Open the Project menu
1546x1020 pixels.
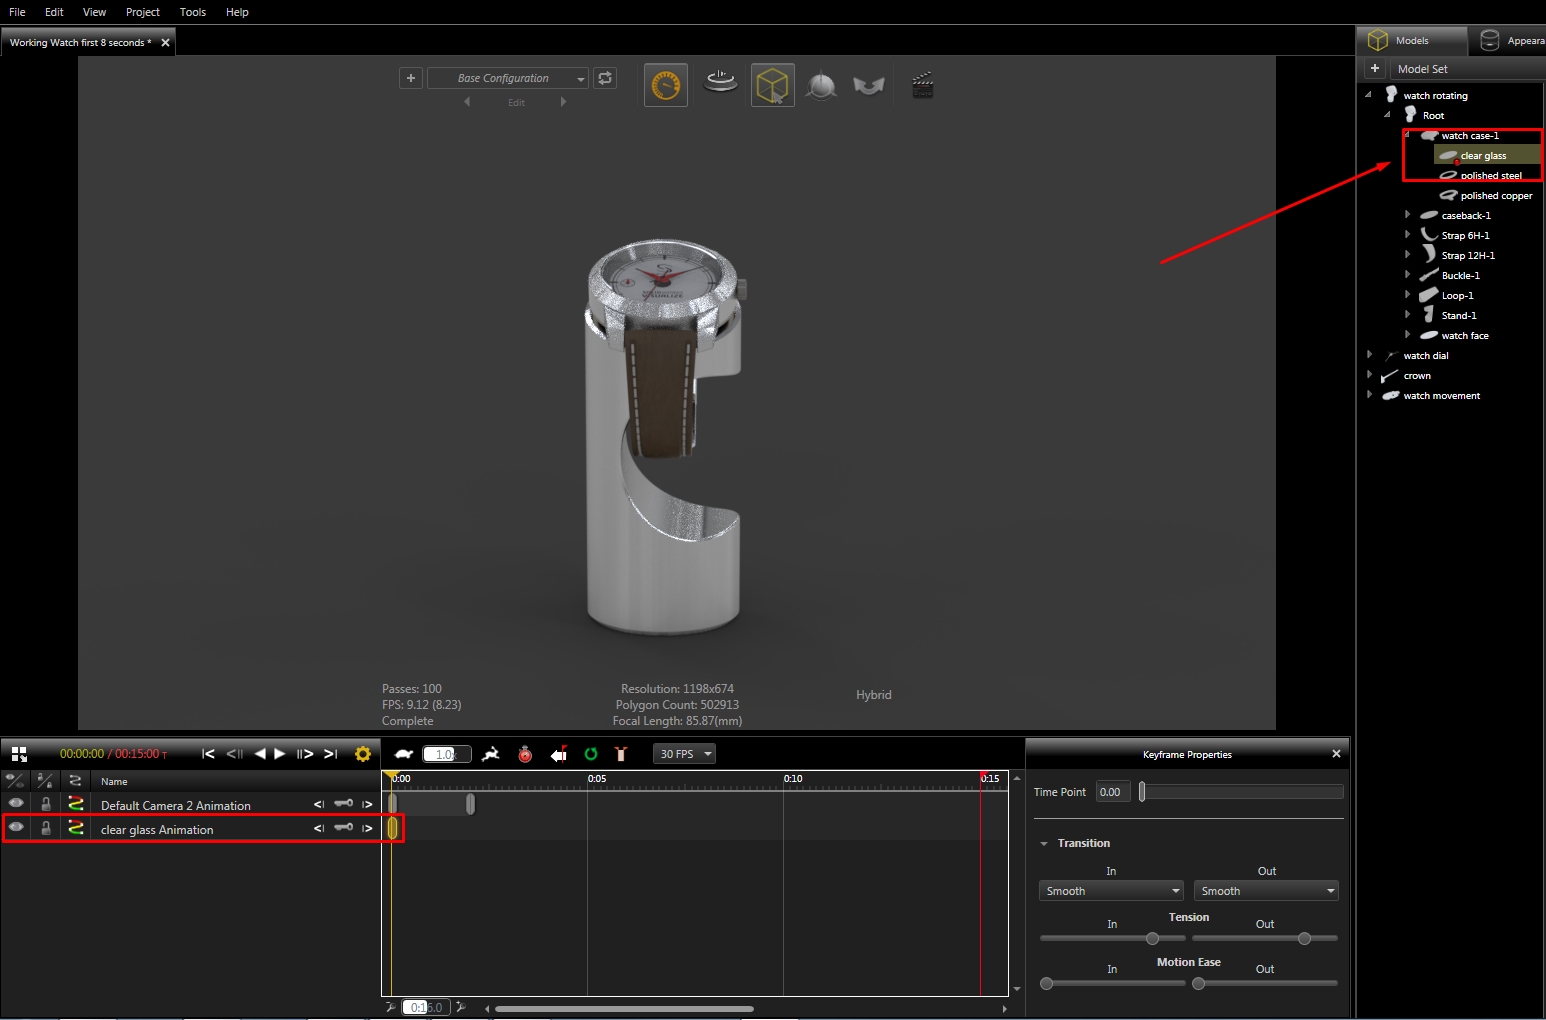[x=142, y=12]
